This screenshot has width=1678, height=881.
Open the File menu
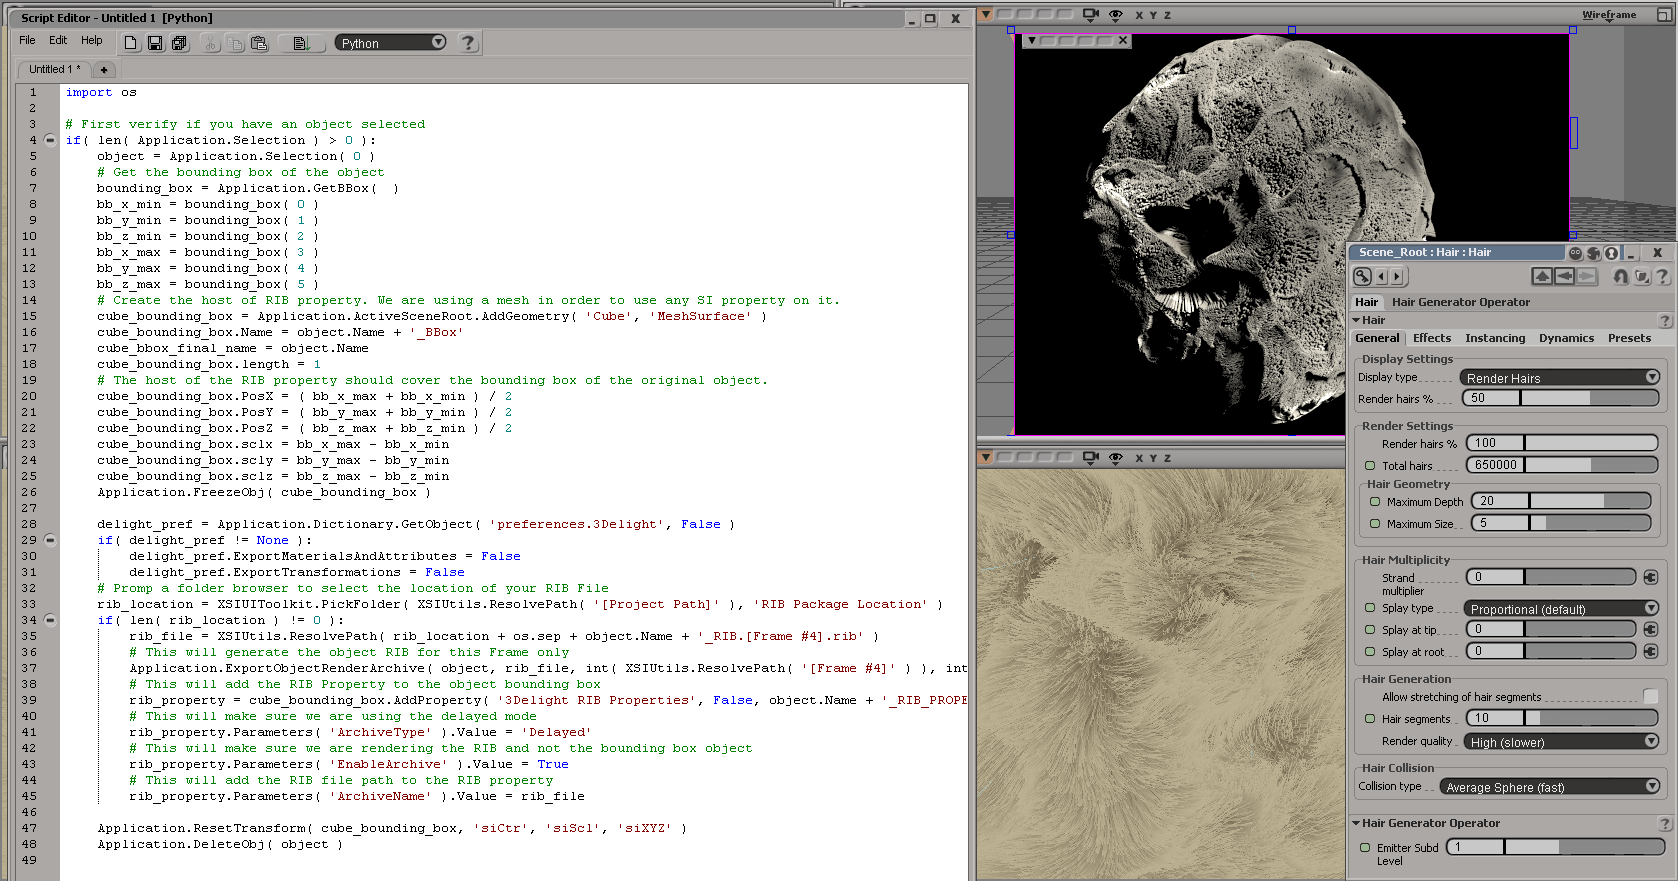[27, 41]
